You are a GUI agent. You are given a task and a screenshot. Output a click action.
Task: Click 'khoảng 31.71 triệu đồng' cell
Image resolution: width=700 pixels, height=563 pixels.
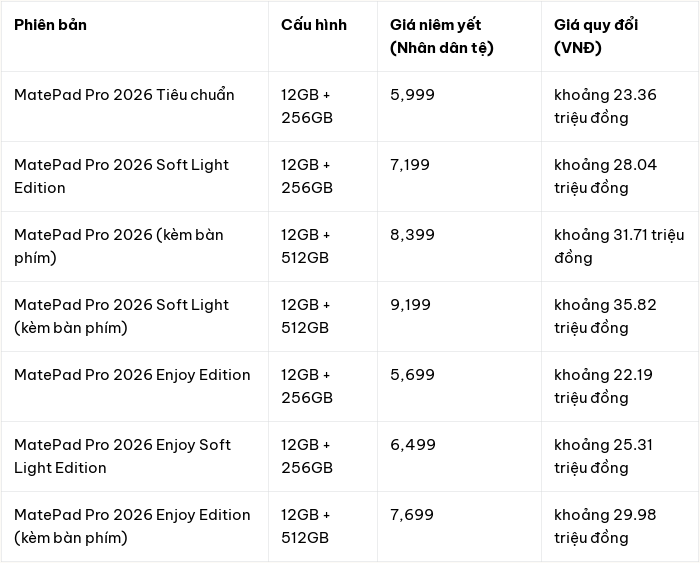click(619, 246)
